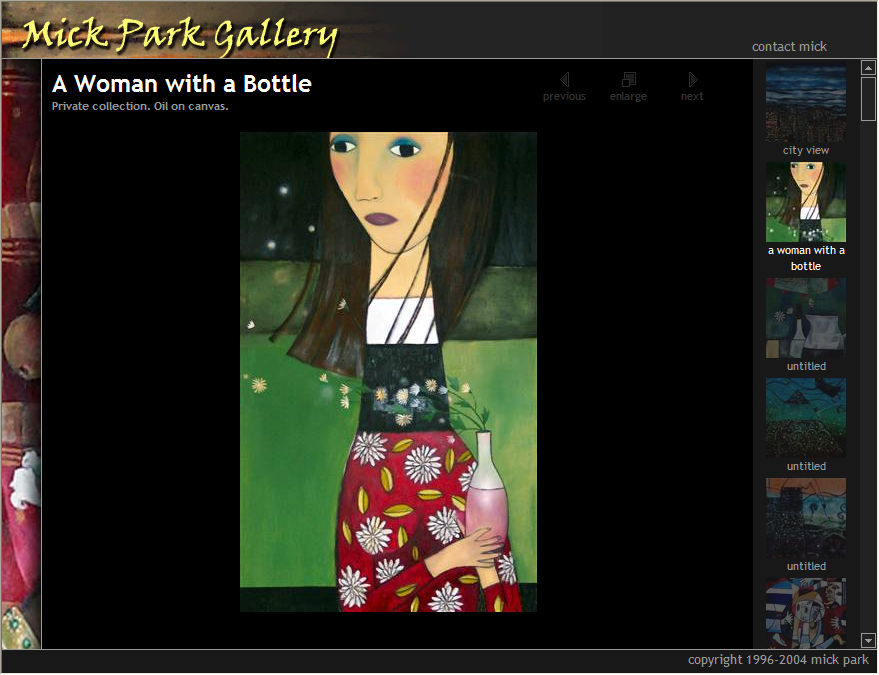This screenshot has height=675, width=879.
Task: Click the 'next' text label
Action: (692, 97)
